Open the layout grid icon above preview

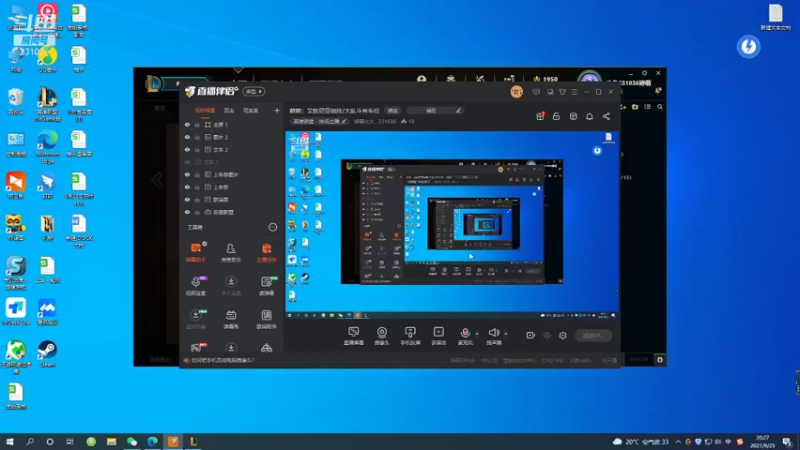573,116
